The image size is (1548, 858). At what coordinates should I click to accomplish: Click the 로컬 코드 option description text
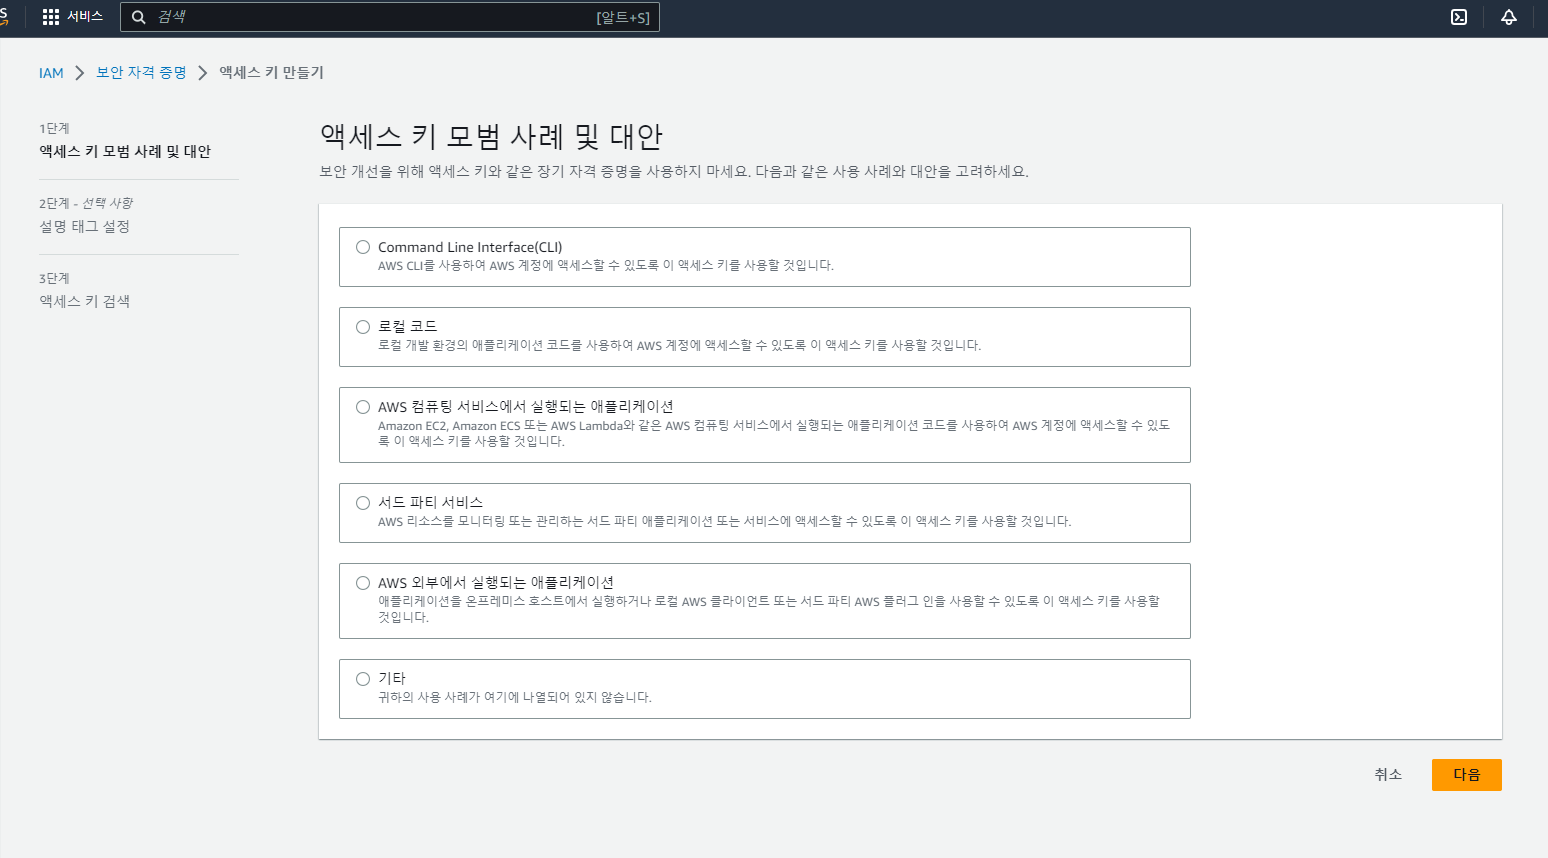pyautogui.click(x=680, y=346)
